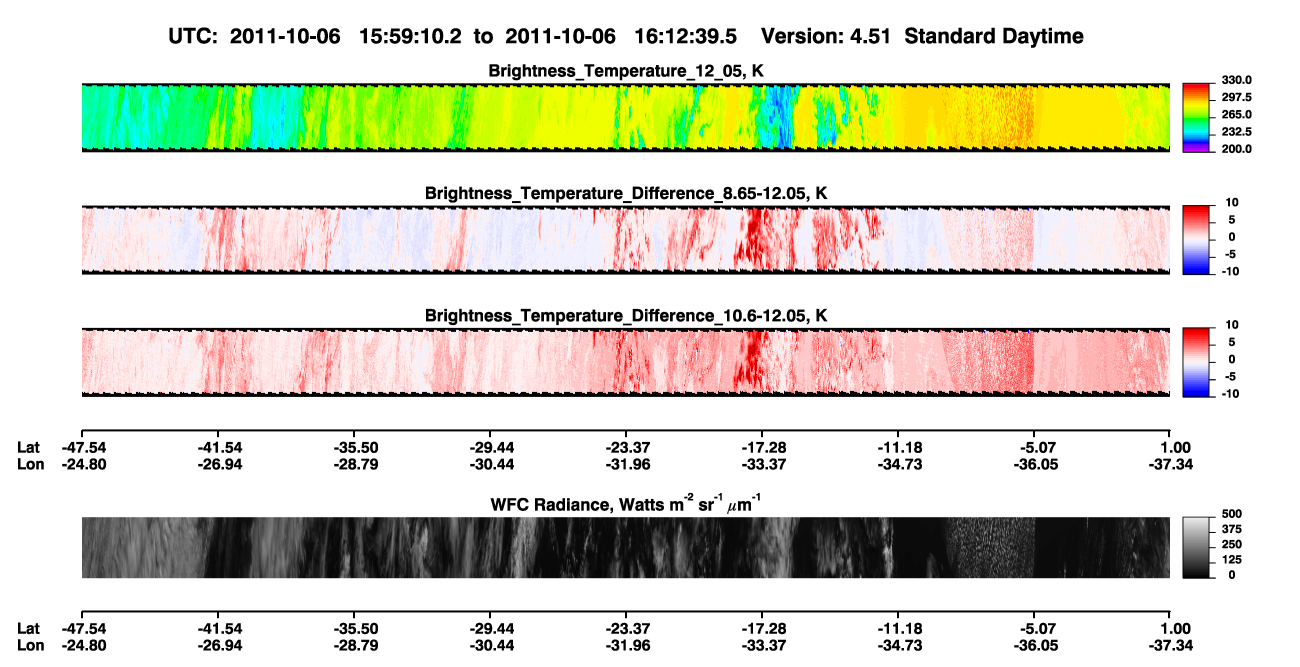Click the '10' tick of 10.6-12.05 colorbar
Viewport: 1300px width, 667px height.
(1232, 325)
